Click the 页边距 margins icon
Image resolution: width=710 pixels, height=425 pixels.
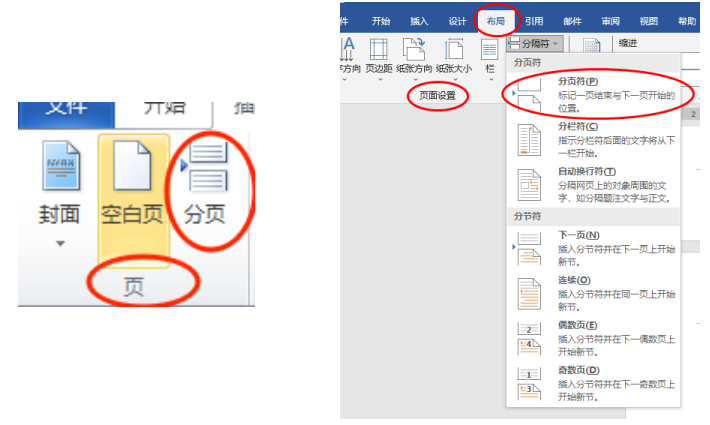click(379, 49)
